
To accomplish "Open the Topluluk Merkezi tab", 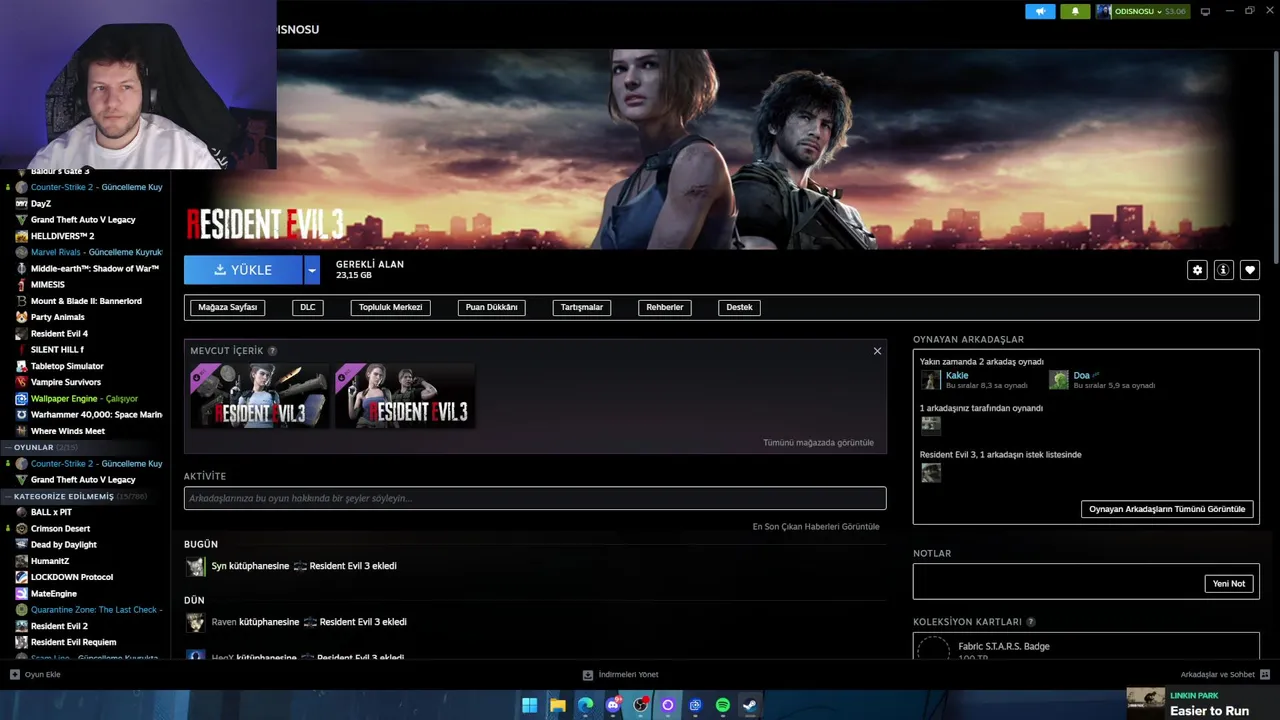I will coord(390,307).
